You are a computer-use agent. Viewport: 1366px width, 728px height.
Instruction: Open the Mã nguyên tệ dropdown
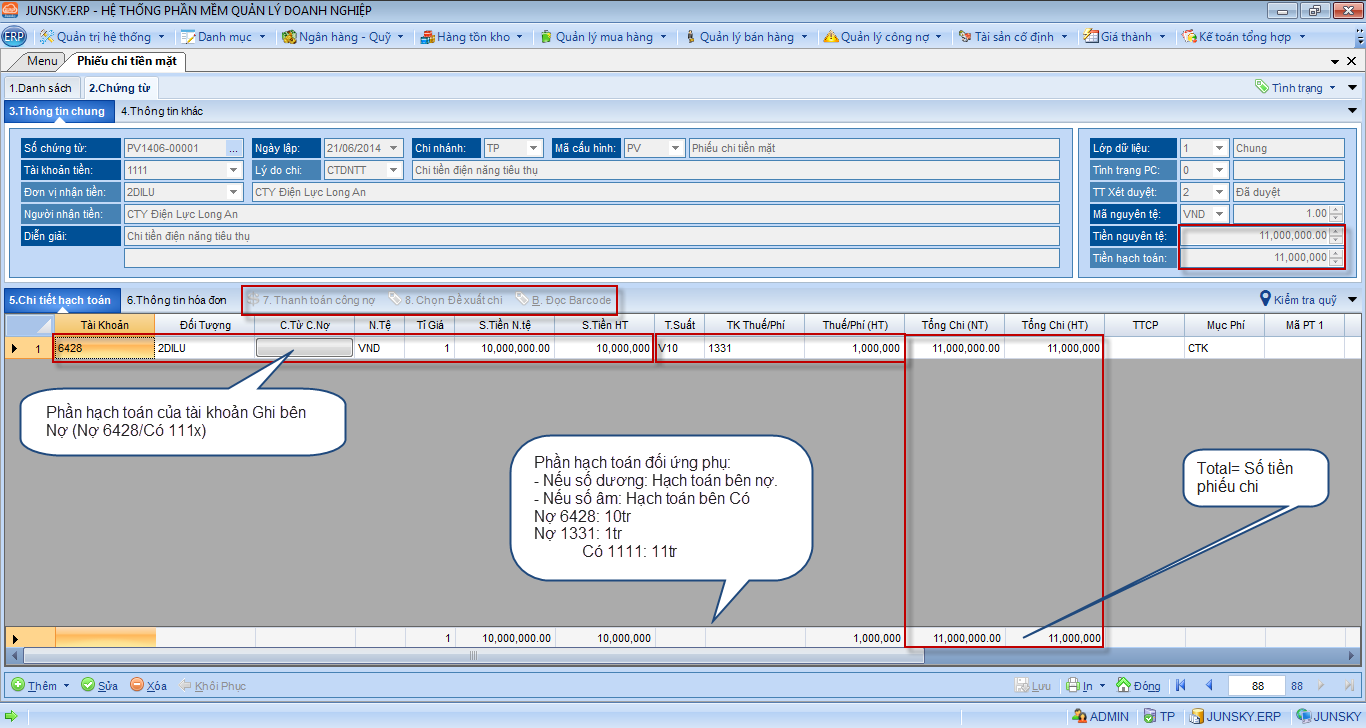[1219, 214]
